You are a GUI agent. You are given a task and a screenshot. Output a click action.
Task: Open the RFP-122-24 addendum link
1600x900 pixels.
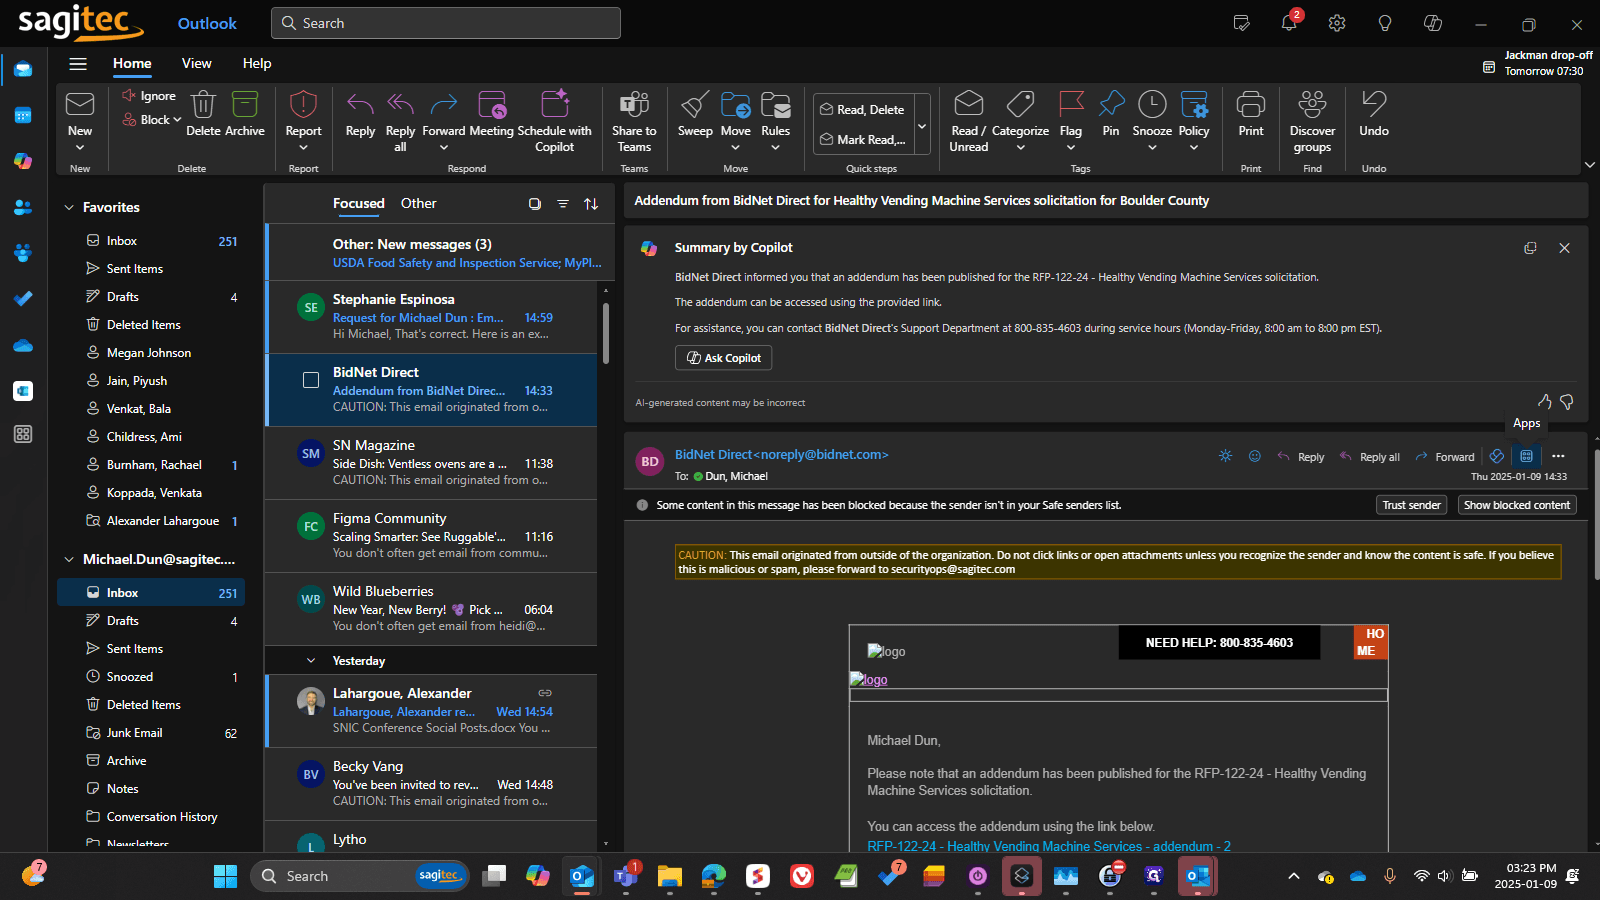(1049, 846)
